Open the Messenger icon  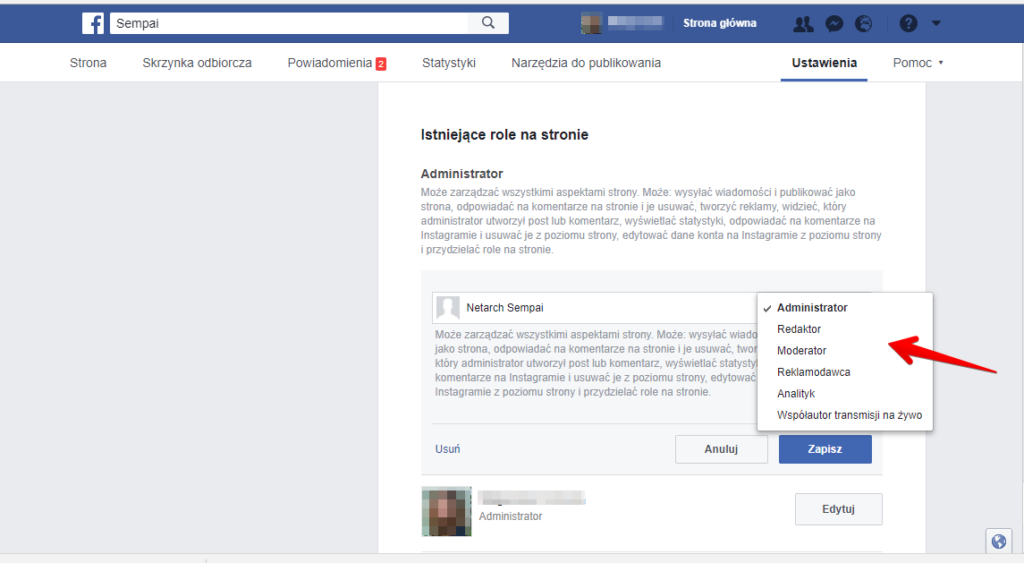click(x=834, y=24)
